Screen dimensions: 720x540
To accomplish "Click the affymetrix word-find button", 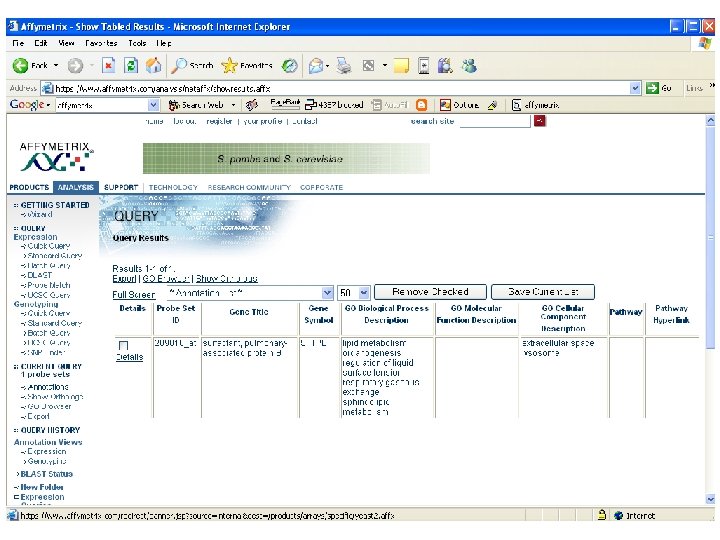I will (535, 105).
